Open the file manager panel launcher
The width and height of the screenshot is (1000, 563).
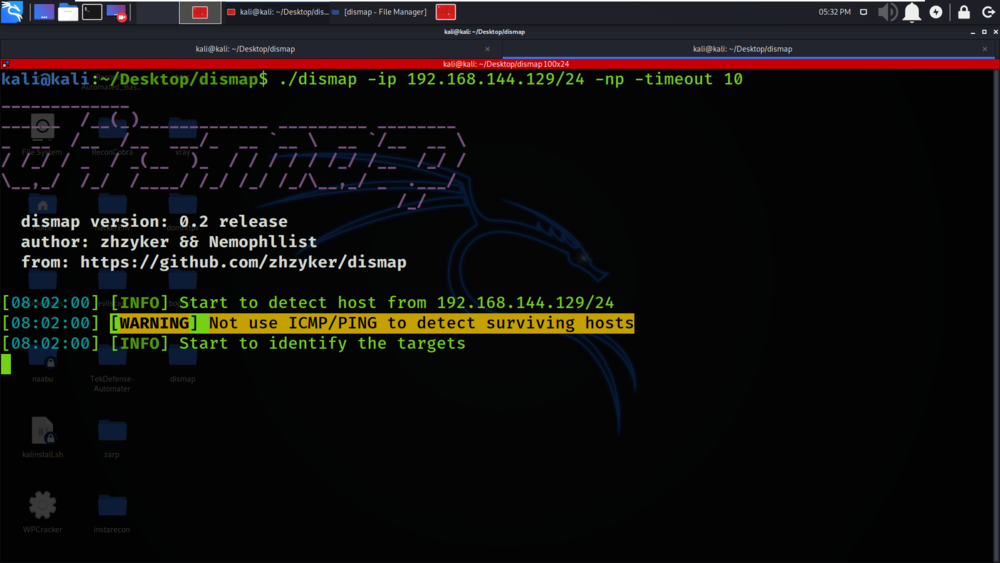pyautogui.click(x=68, y=12)
